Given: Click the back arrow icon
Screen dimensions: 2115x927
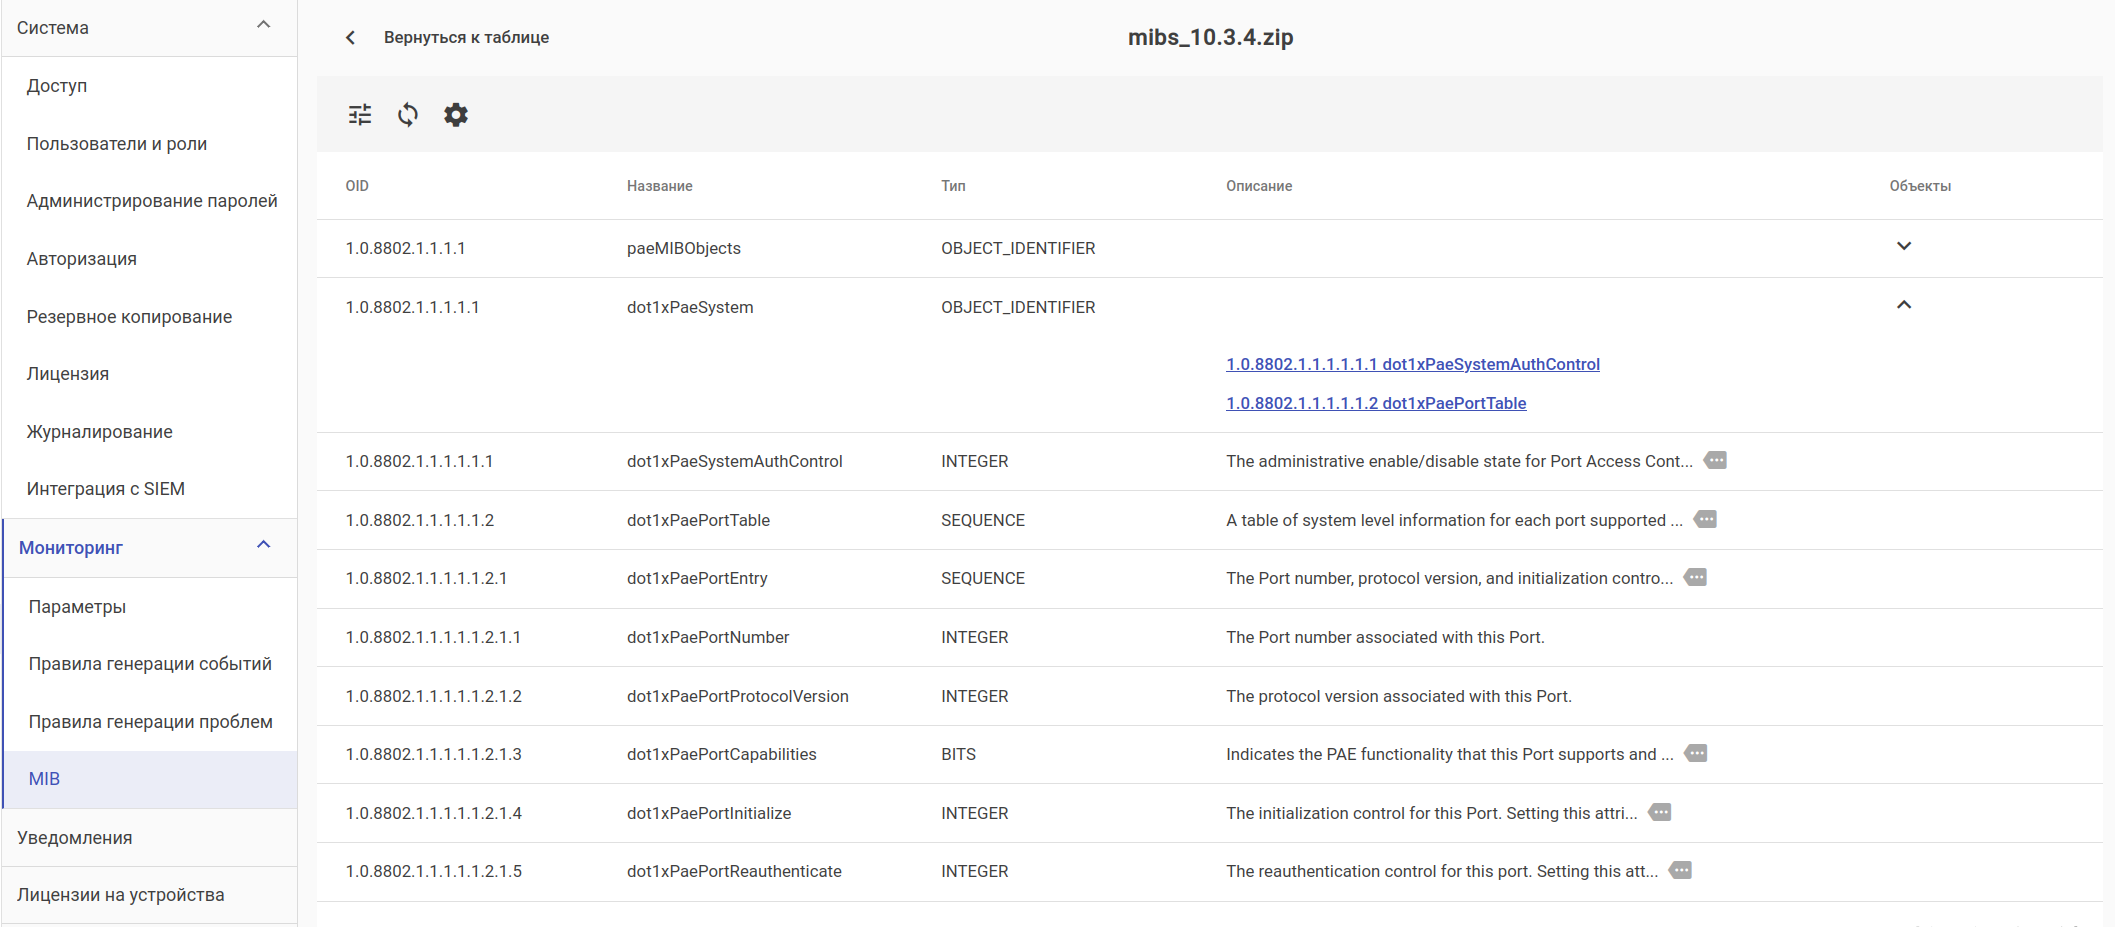Looking at the screenshot, I should point(351,38).
